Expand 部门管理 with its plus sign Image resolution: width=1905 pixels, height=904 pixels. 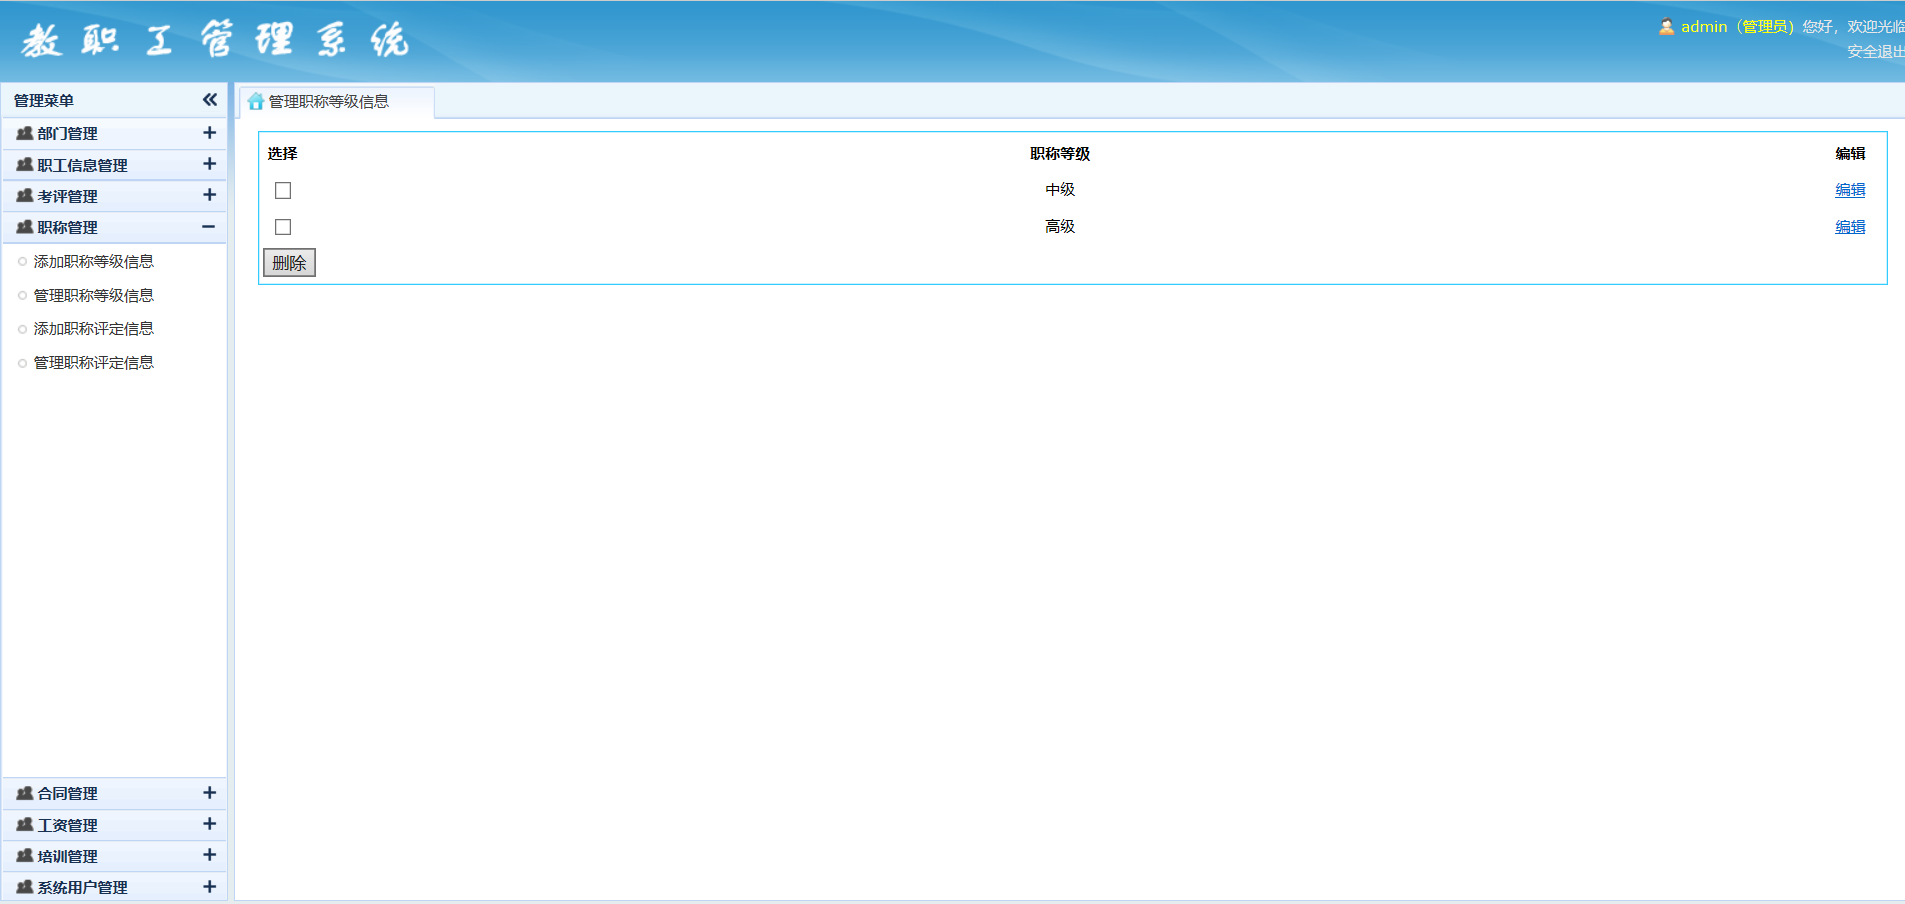pos(209,133)
